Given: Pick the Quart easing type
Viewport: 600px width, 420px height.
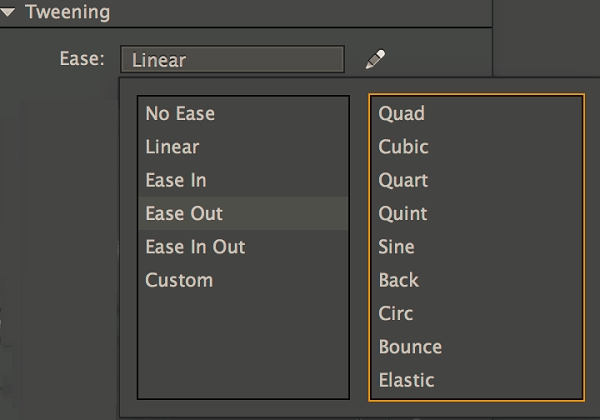Looking at the screenshot, I should (403, 180).
